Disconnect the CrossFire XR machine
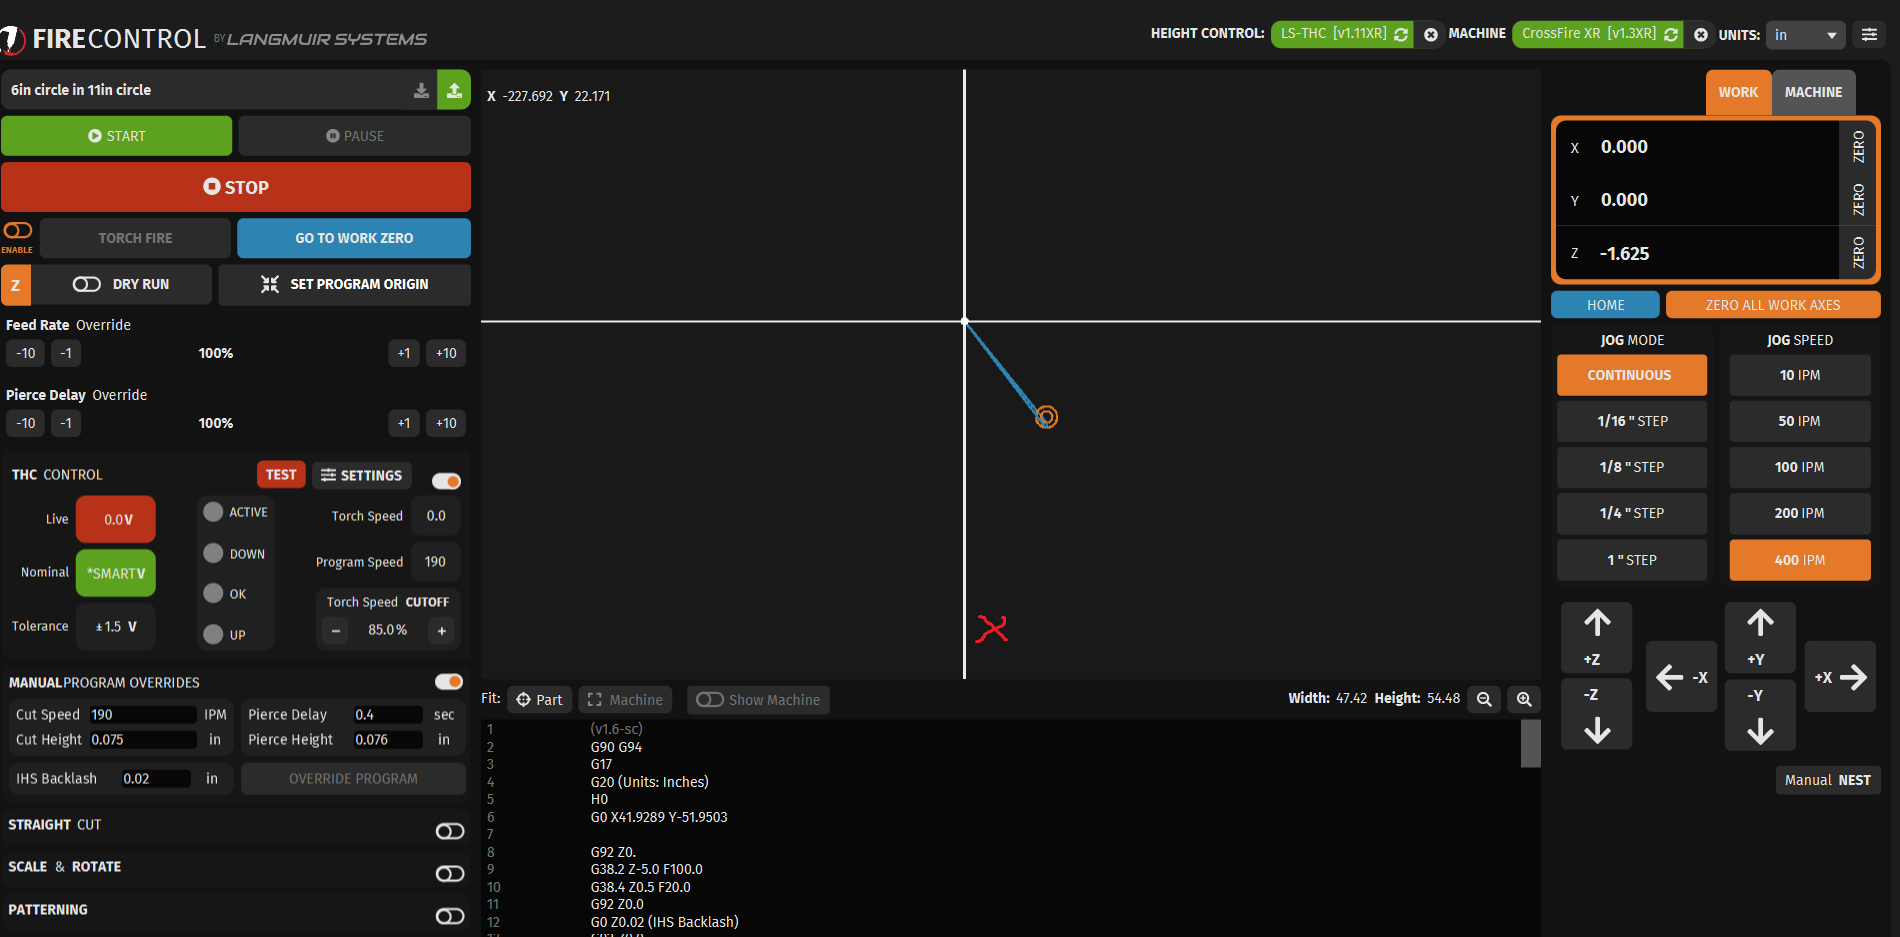The height and width of the screenshot is (937, 1900). tap(1700, 34)
